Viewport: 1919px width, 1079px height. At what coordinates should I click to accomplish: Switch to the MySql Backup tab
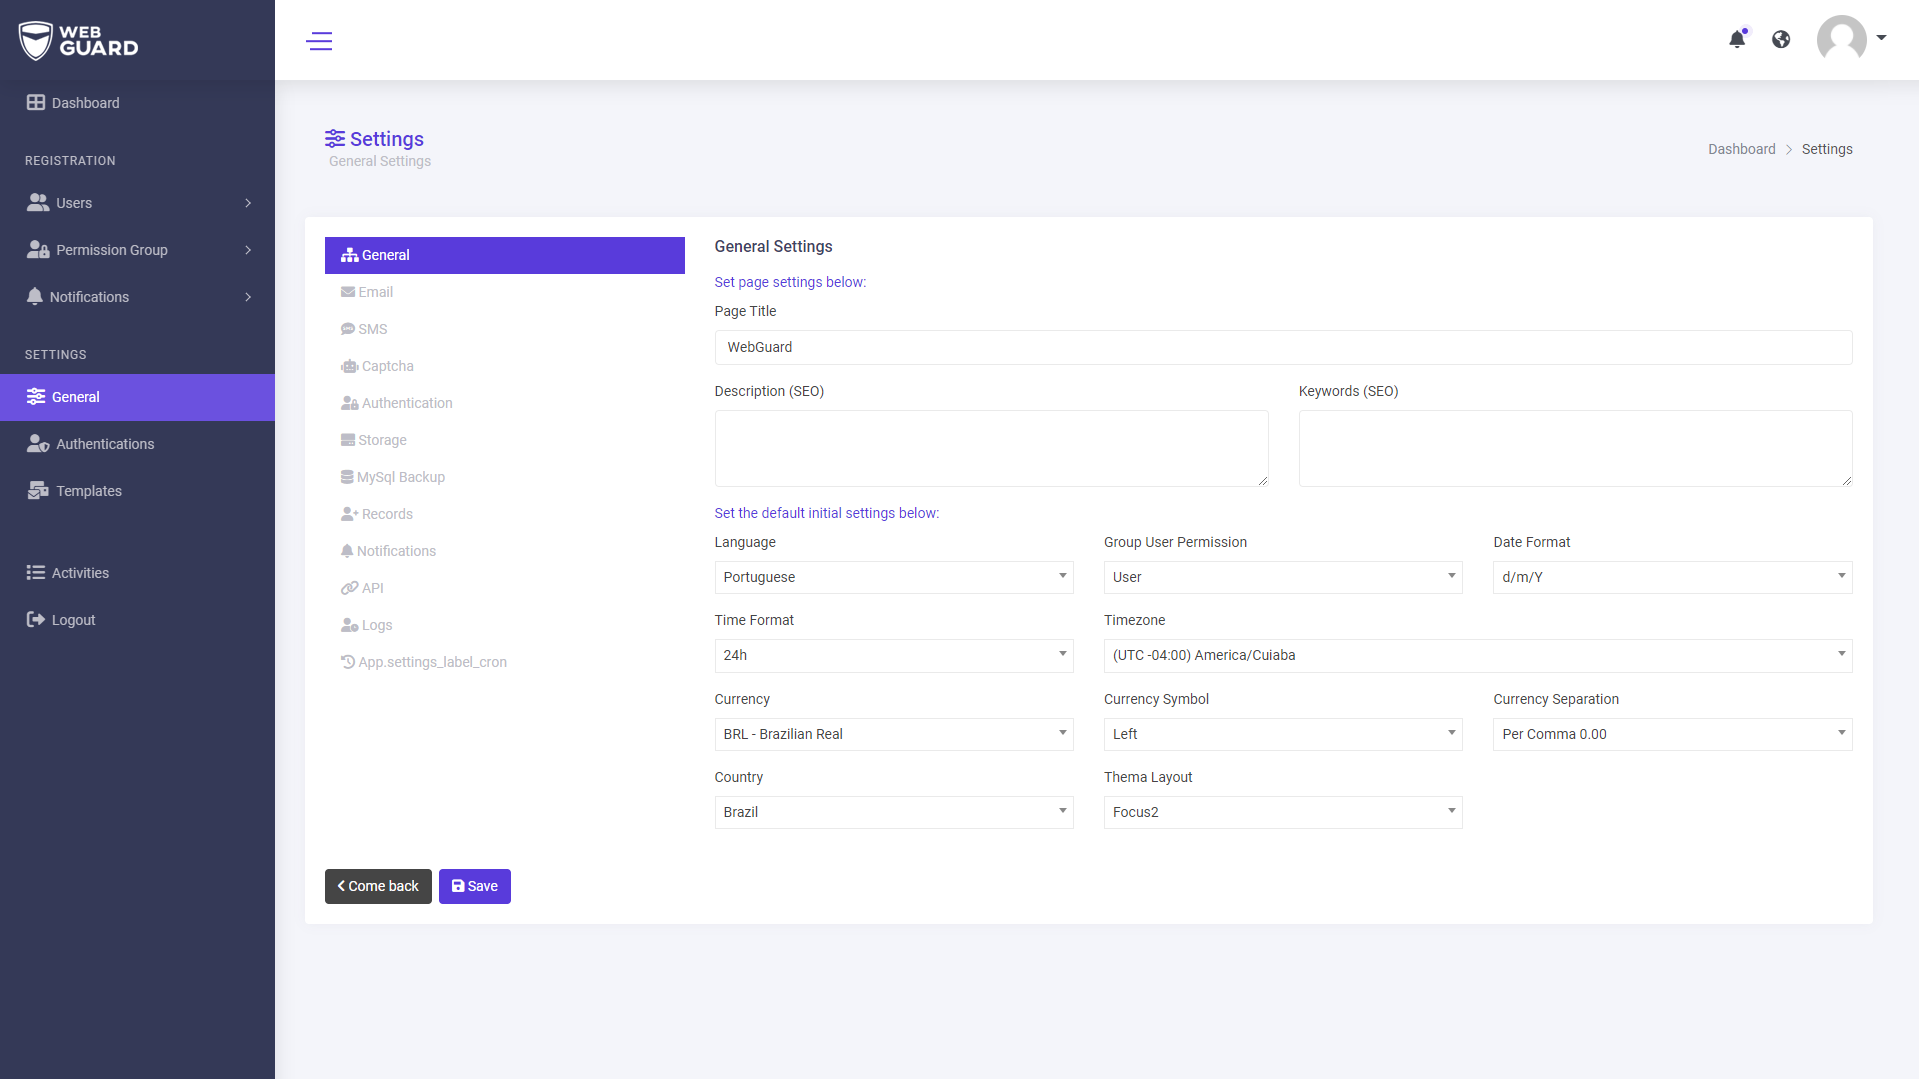400,477
